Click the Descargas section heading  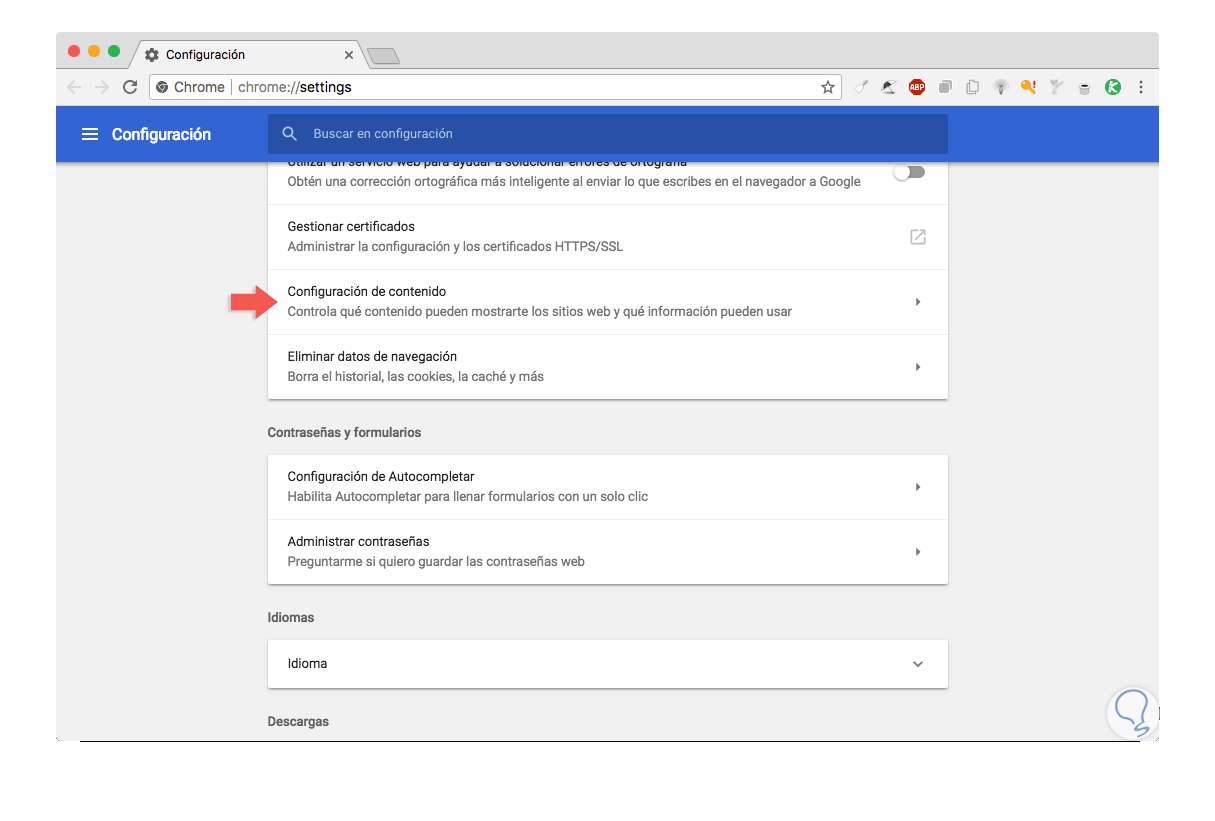tap(298, 722)
